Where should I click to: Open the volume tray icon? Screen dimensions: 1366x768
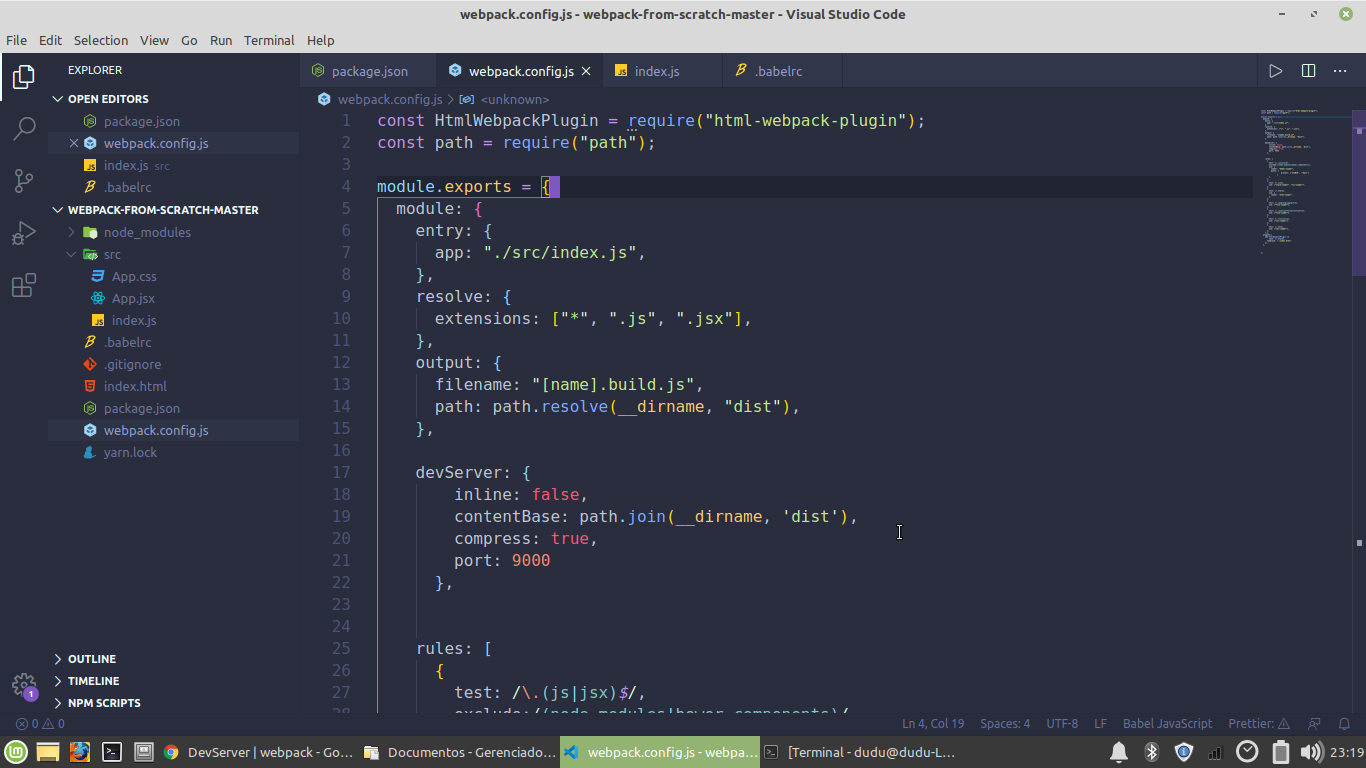click(x=1311, y=752)
